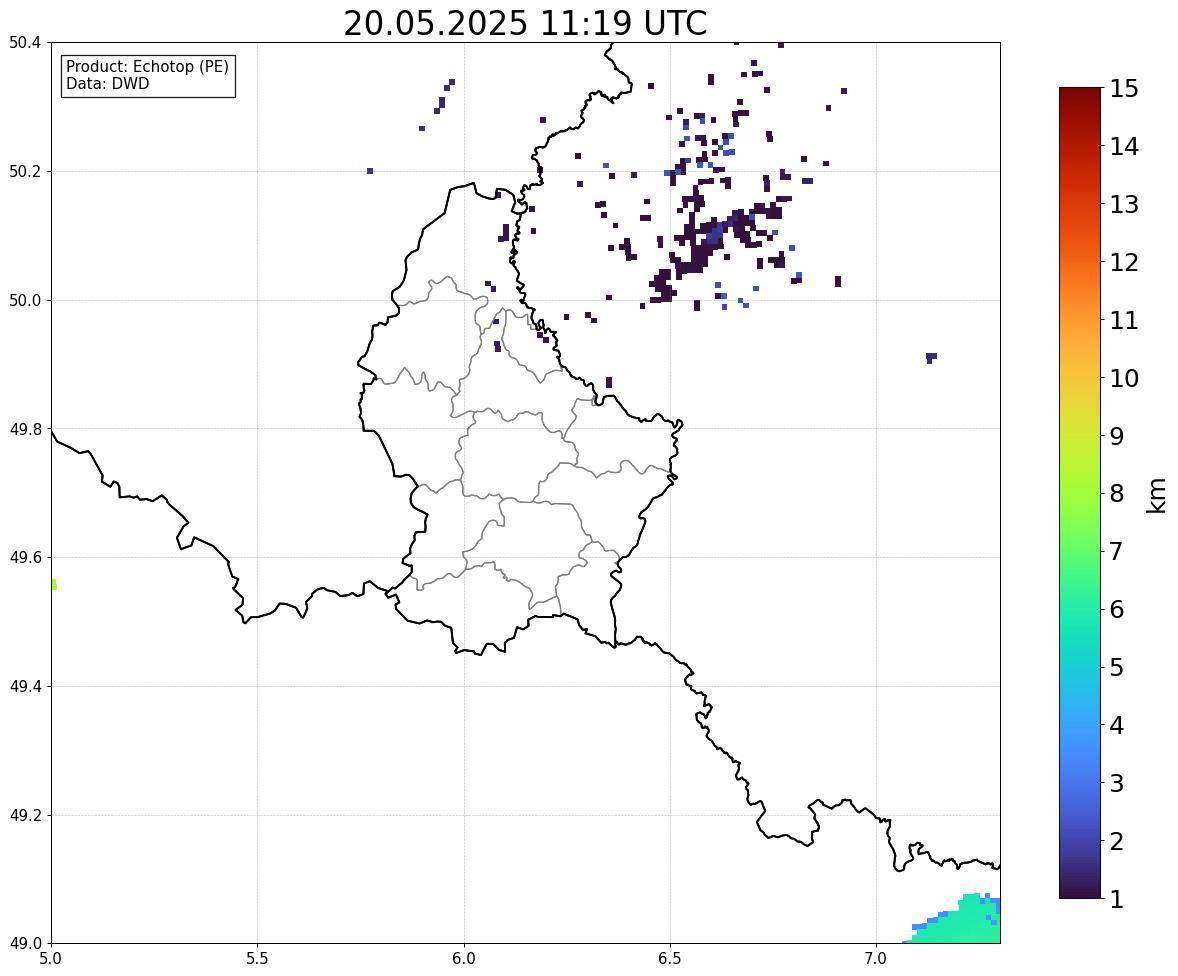Click longitude axis label 7.0
The width and height of the screenshot is (1178, 976).
877,959
